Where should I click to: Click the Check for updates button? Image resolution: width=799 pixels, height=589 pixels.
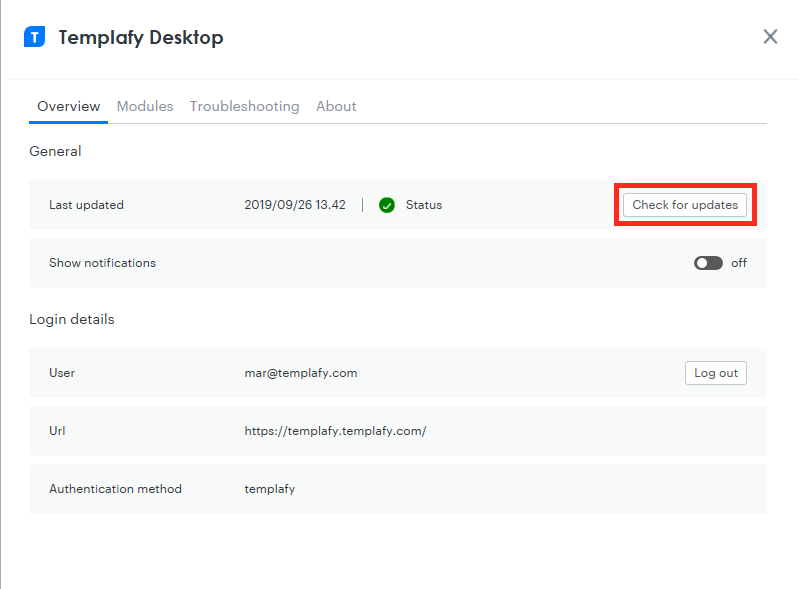click(x=685, y=205)
